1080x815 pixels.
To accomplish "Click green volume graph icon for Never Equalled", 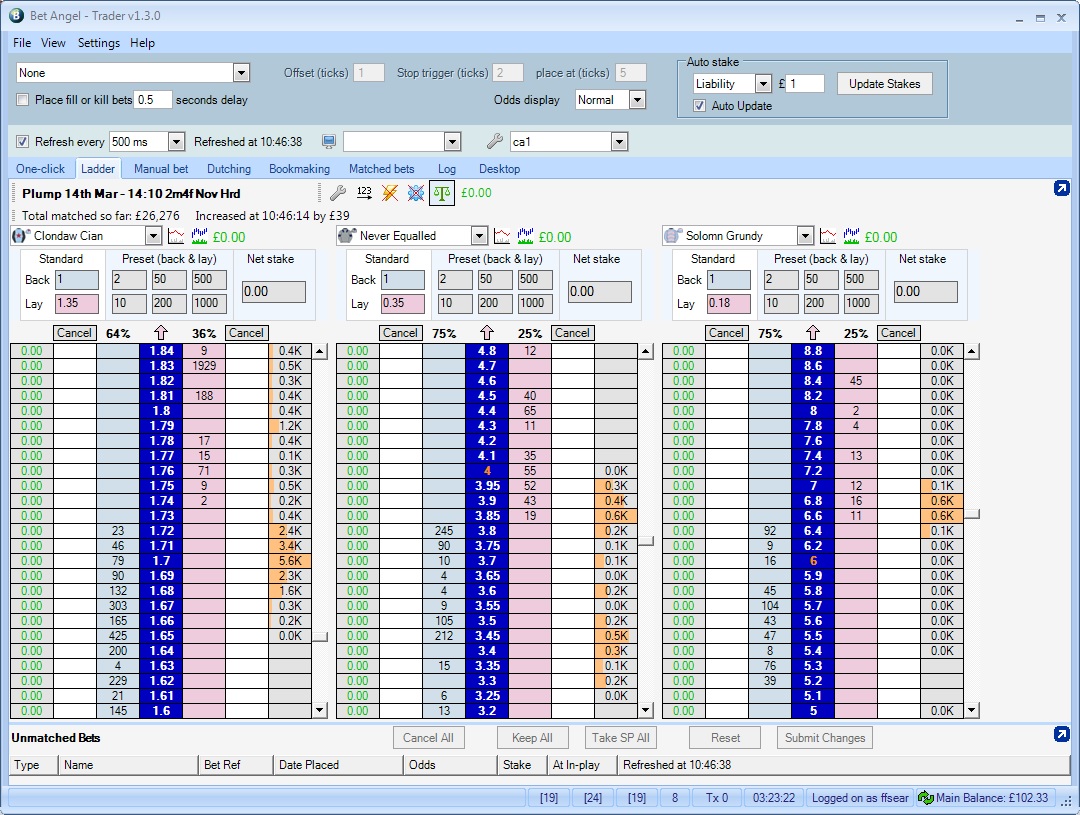I will pos(526,236).
